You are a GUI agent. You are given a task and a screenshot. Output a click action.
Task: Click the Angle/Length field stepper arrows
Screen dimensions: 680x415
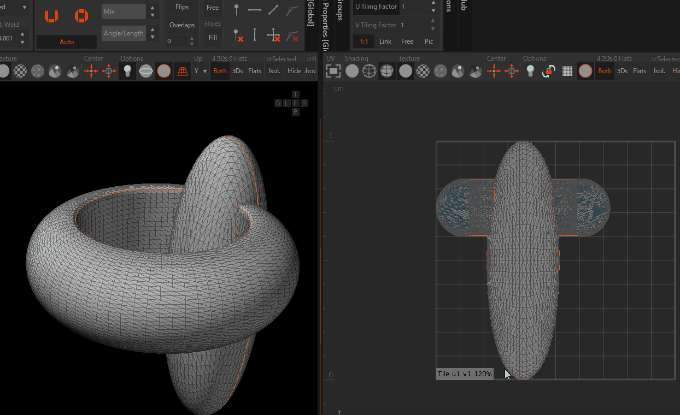(x=152, y=33)
